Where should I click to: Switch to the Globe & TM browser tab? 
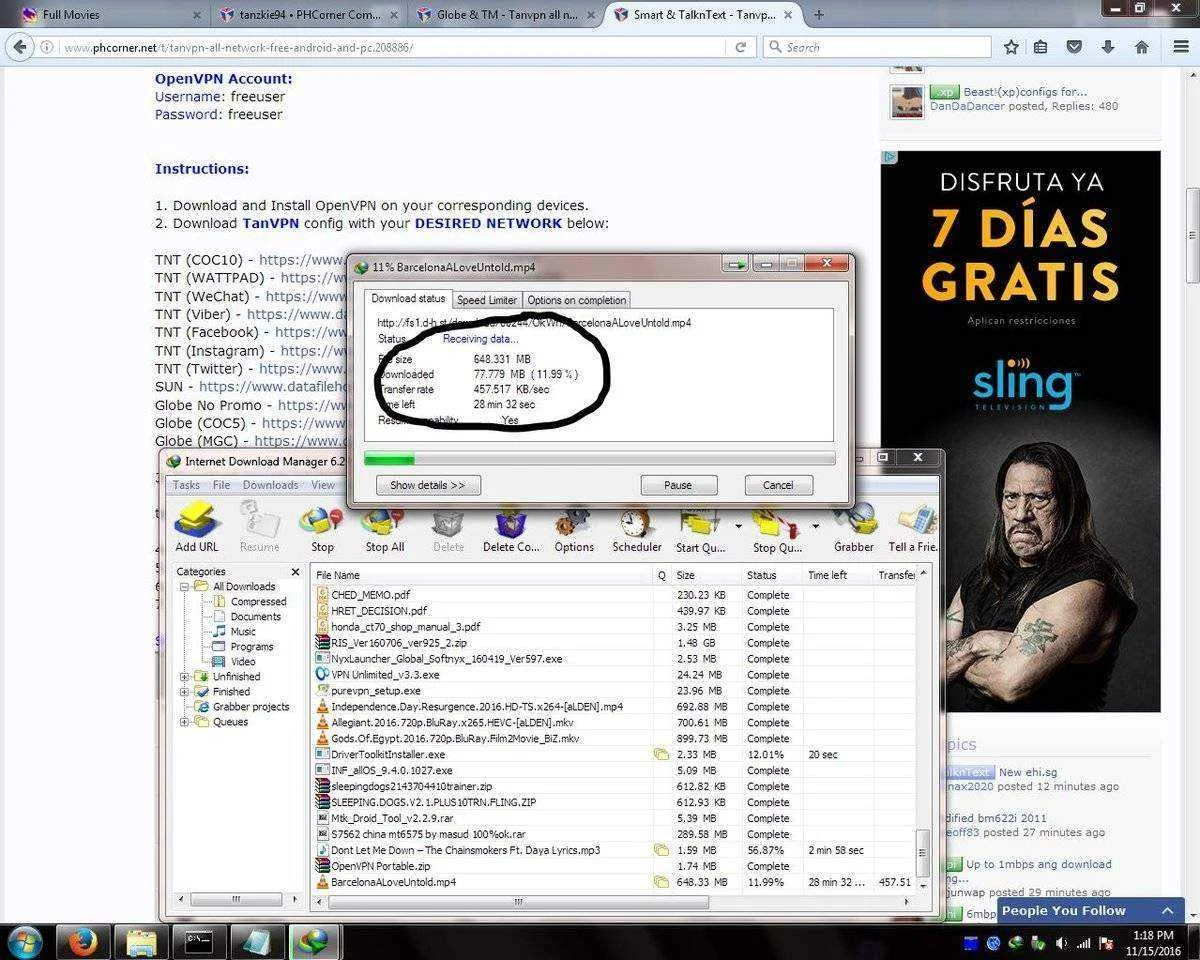coord(505,15)
